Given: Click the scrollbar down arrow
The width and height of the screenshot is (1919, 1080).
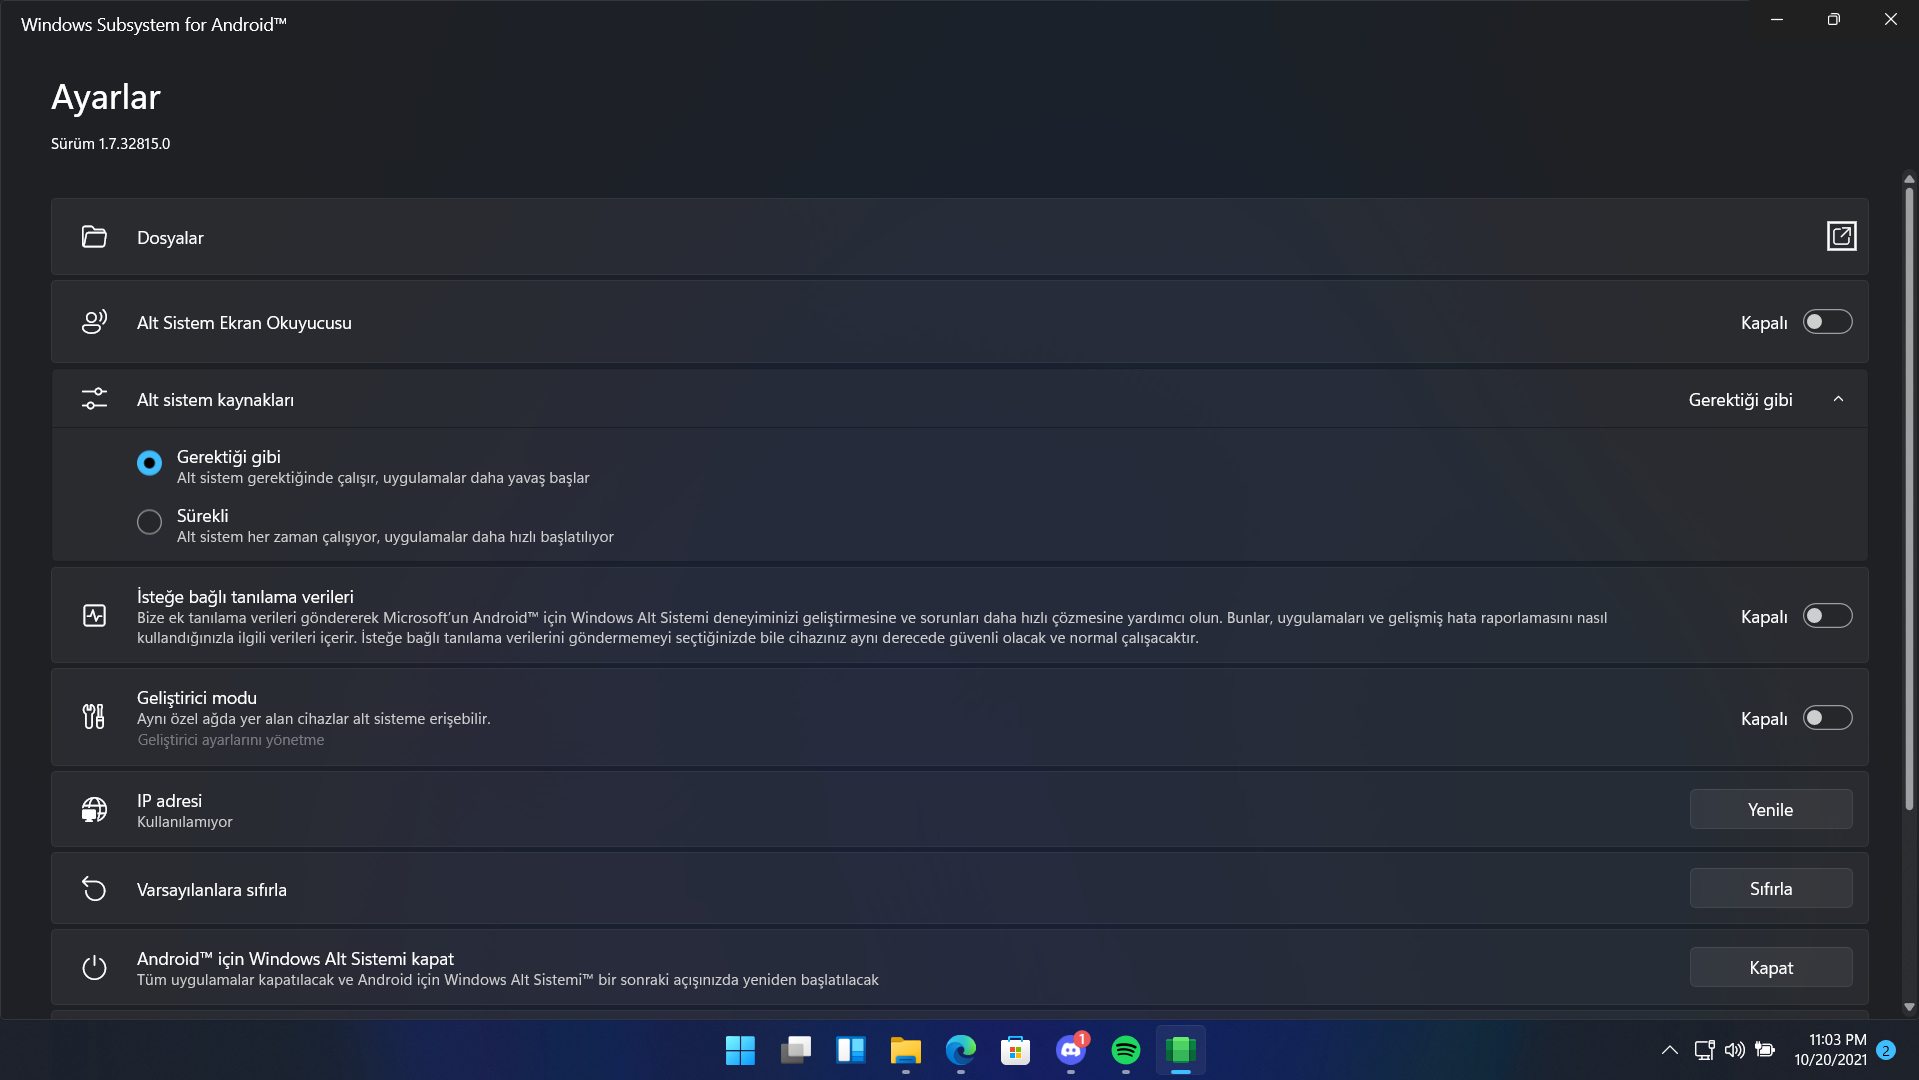Looking at the screenshot, I should click(1909, 1008).
